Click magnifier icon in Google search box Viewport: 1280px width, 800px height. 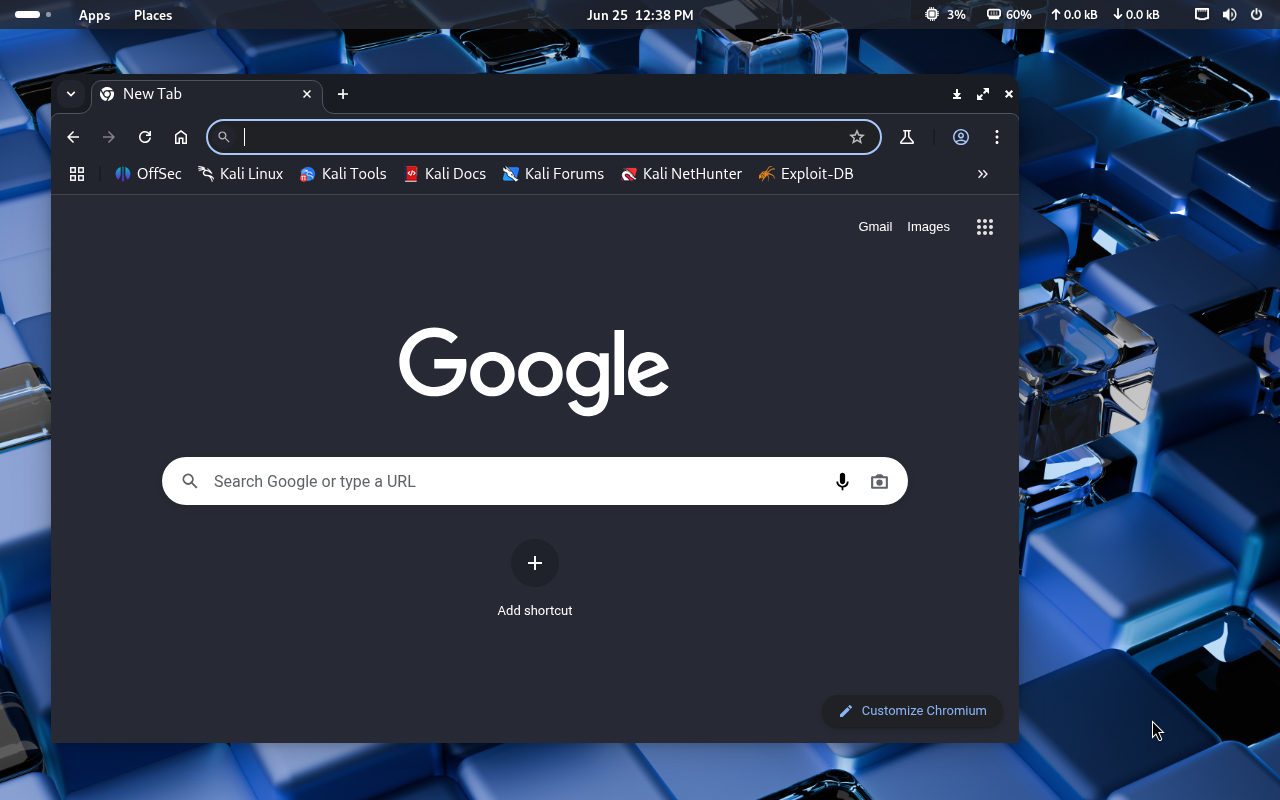190,481
